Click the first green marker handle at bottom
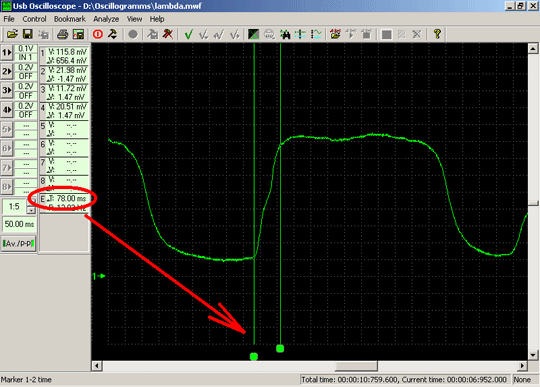Screen dimensions: 540x387 click(x=254, y=356)
